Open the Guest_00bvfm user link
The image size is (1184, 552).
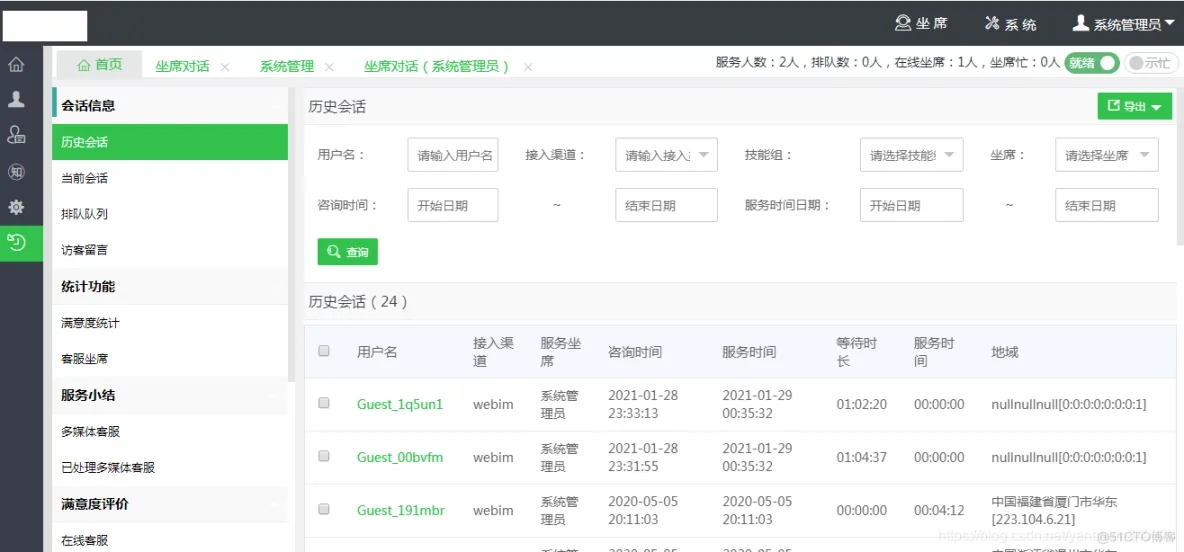click(399, 457)
